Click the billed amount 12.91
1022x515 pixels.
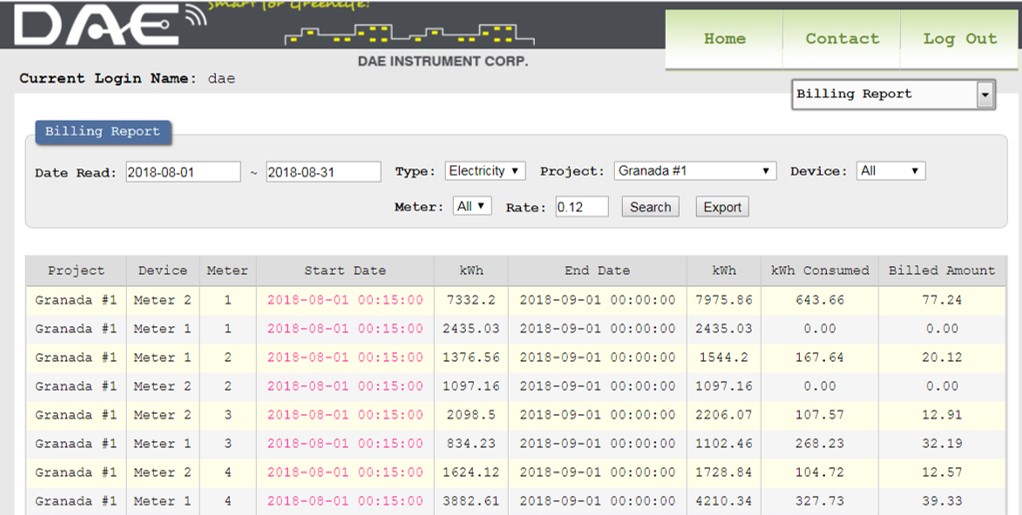pyautogui.click(x=942, y=415)
